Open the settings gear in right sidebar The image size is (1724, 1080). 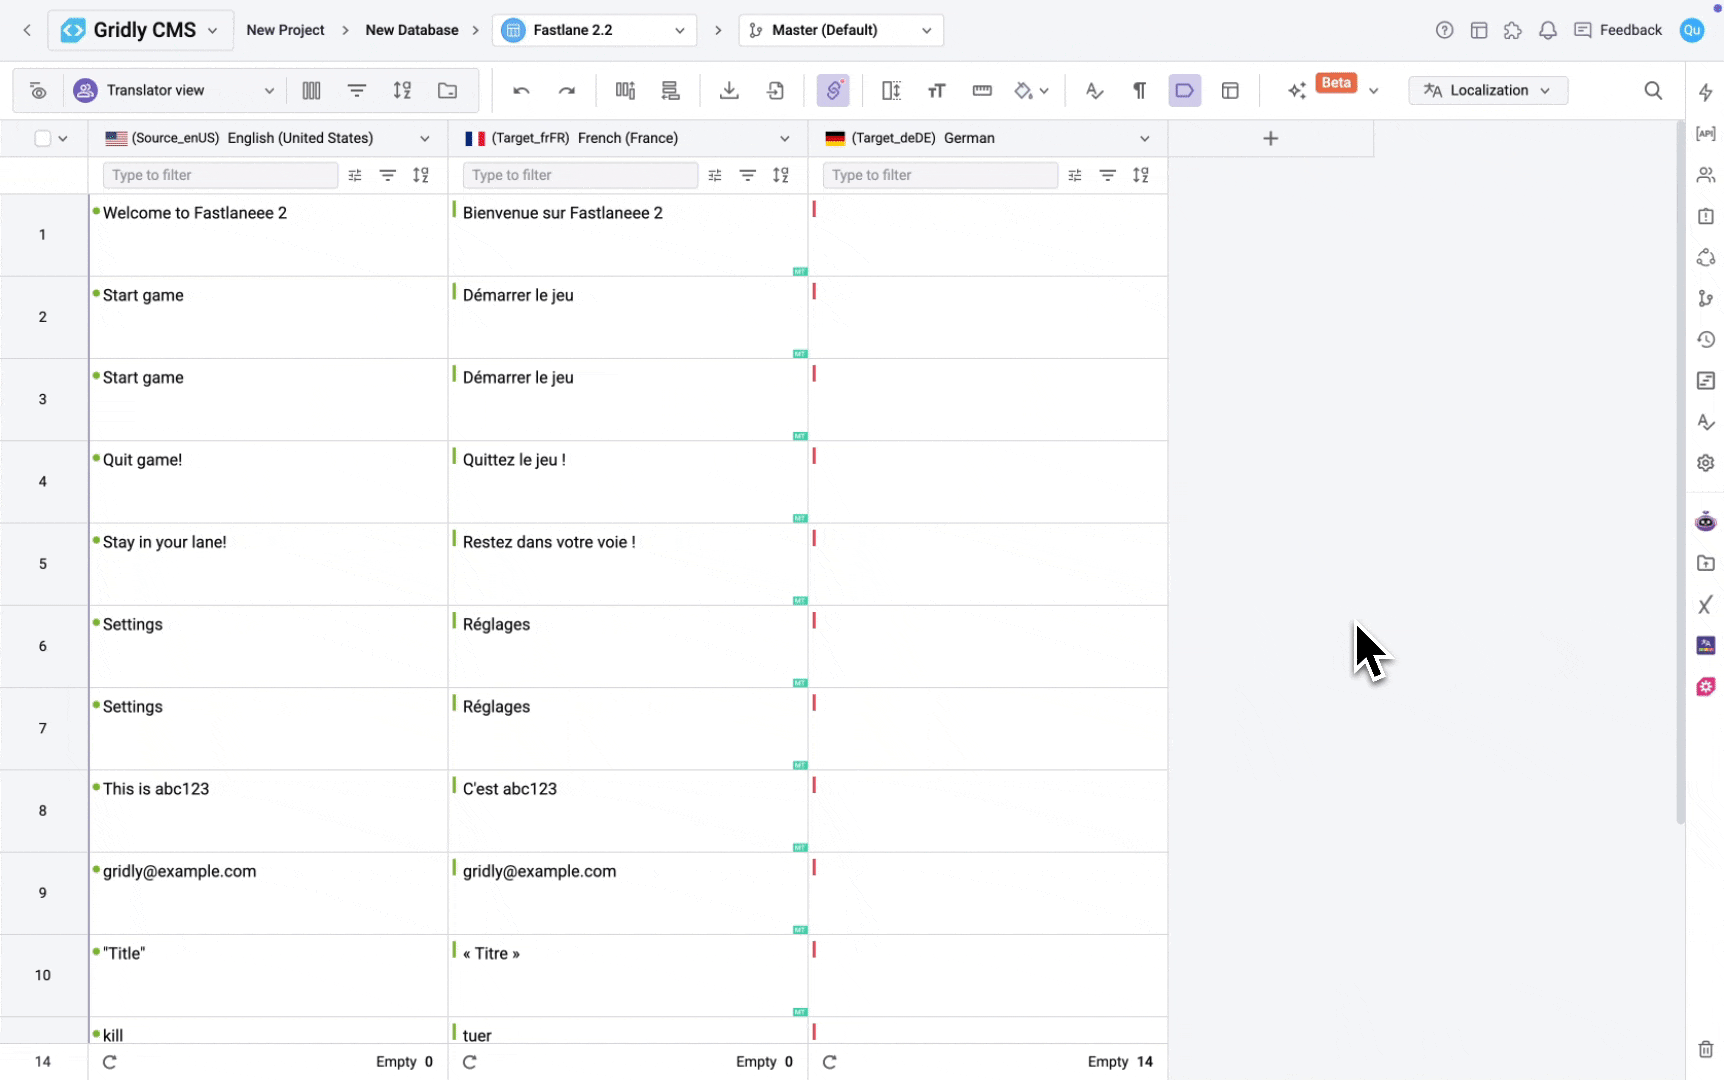1705,463
